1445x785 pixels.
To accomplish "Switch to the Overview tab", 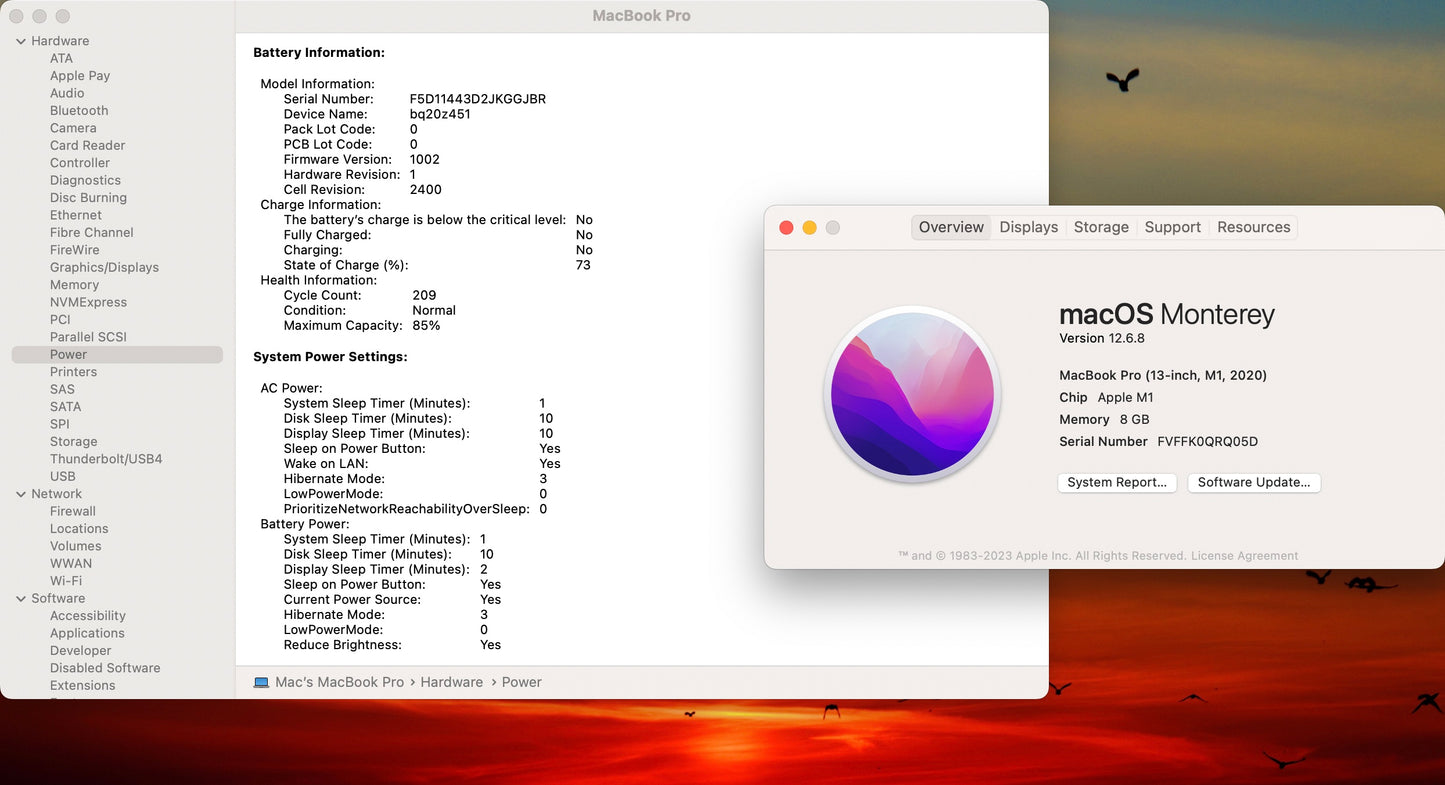I will coord(951,227).
